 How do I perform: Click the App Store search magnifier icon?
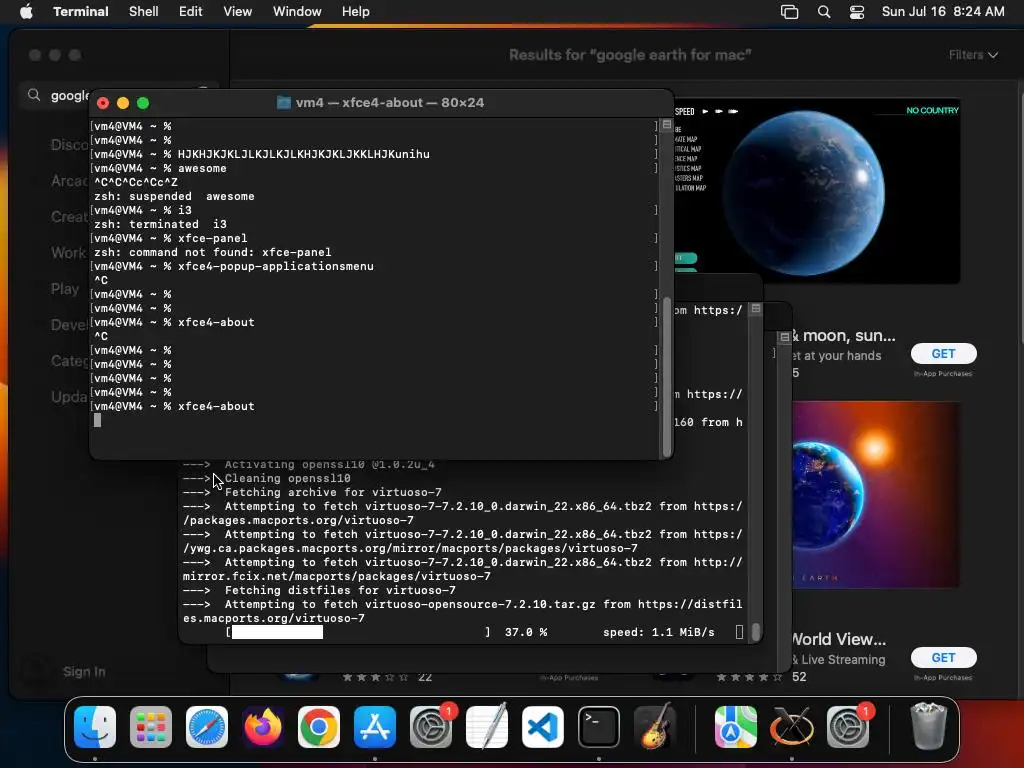point(34,95)
